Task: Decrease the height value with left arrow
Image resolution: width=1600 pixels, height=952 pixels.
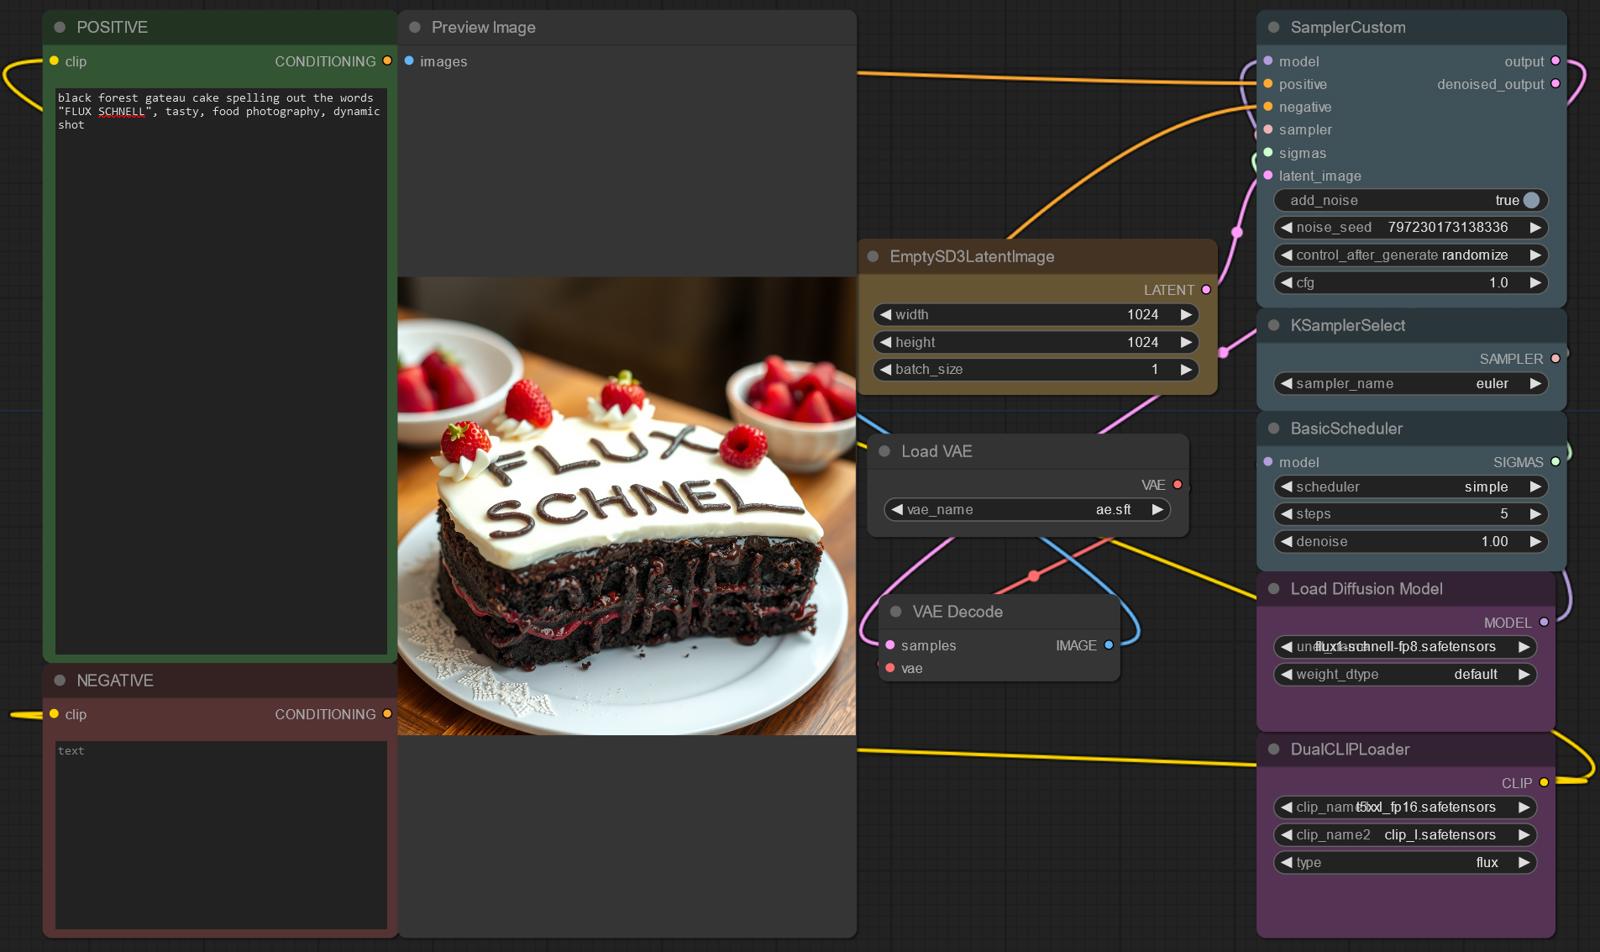Action: coord(885,342)
